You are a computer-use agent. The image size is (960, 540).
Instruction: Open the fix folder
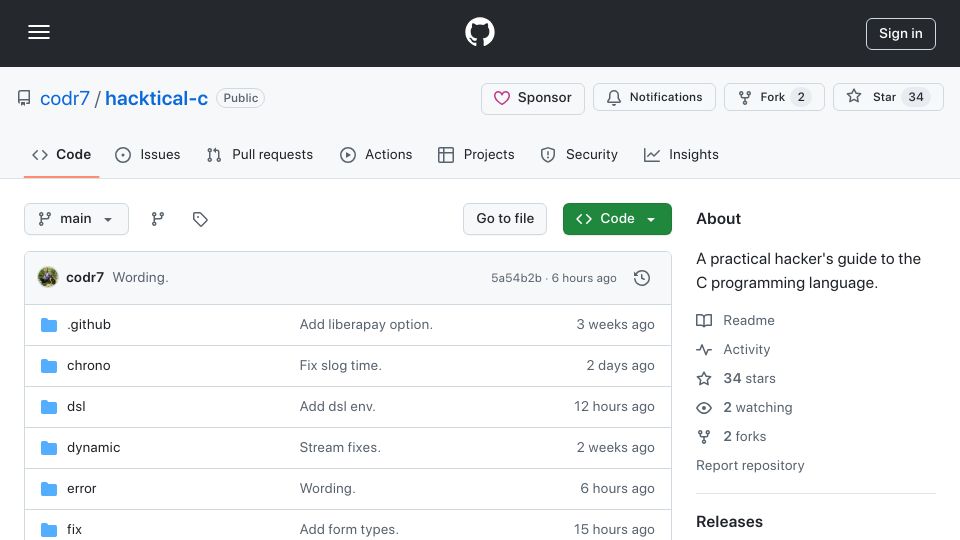(74, 530)
